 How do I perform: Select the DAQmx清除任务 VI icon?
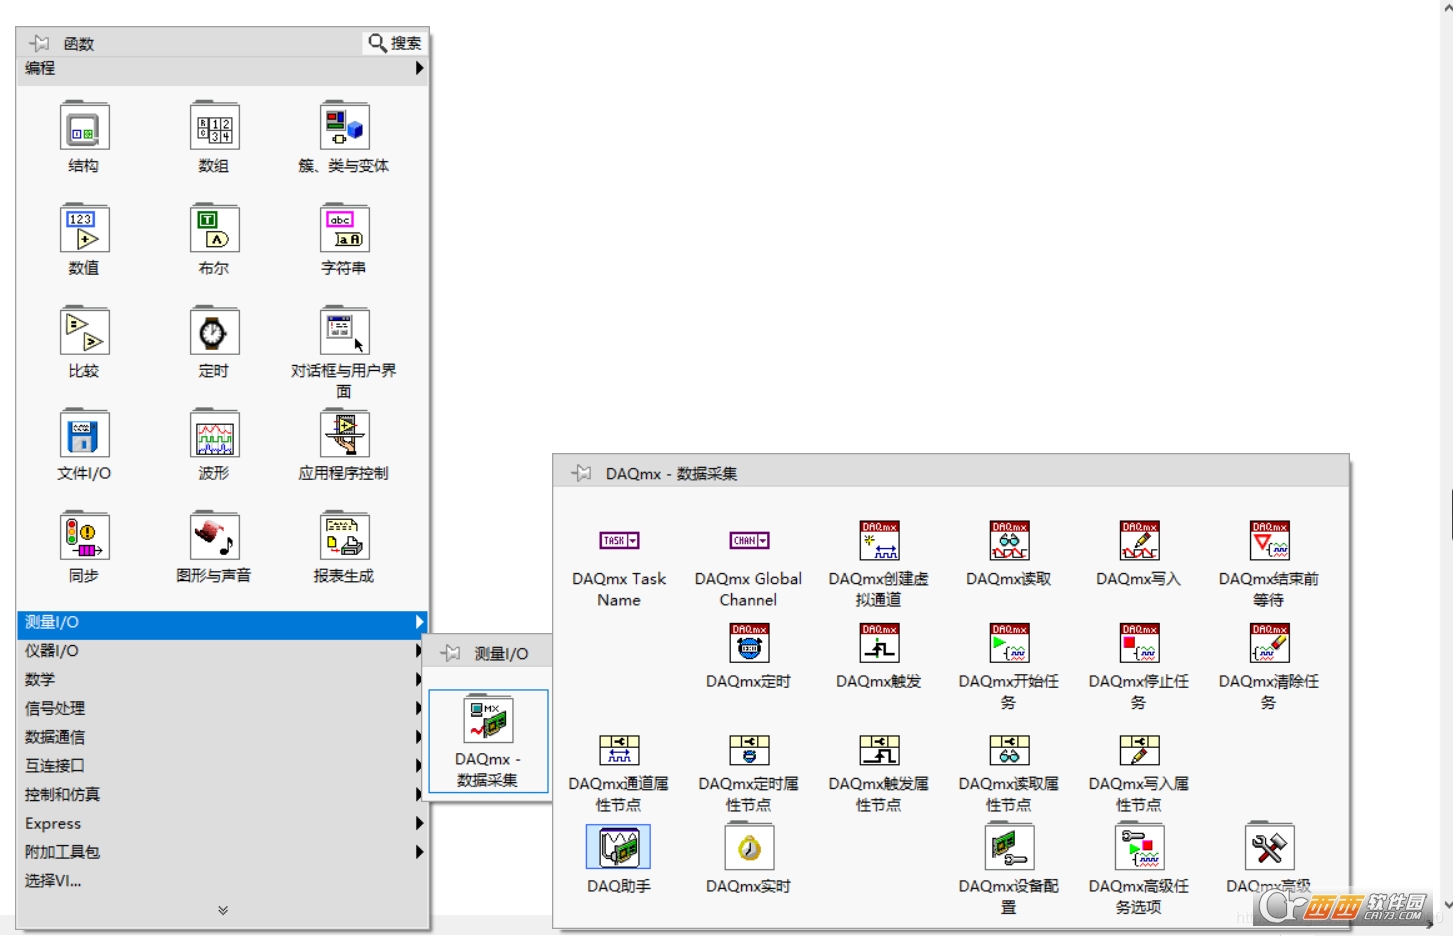[x=1269, y=643]
